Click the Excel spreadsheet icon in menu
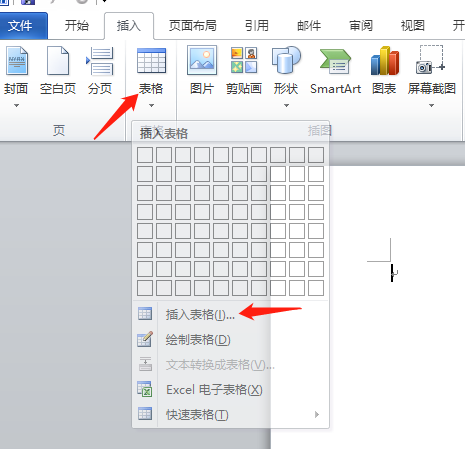The image size is (465, 449). tap(145, 389)
